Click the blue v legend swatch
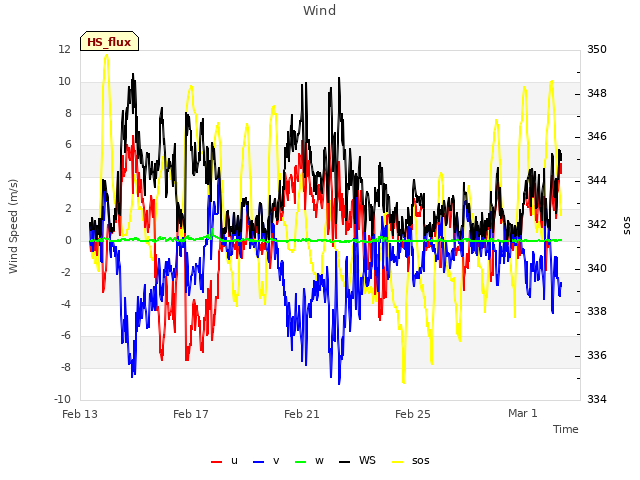Screen dimensions: 640x480 [259, 462]
